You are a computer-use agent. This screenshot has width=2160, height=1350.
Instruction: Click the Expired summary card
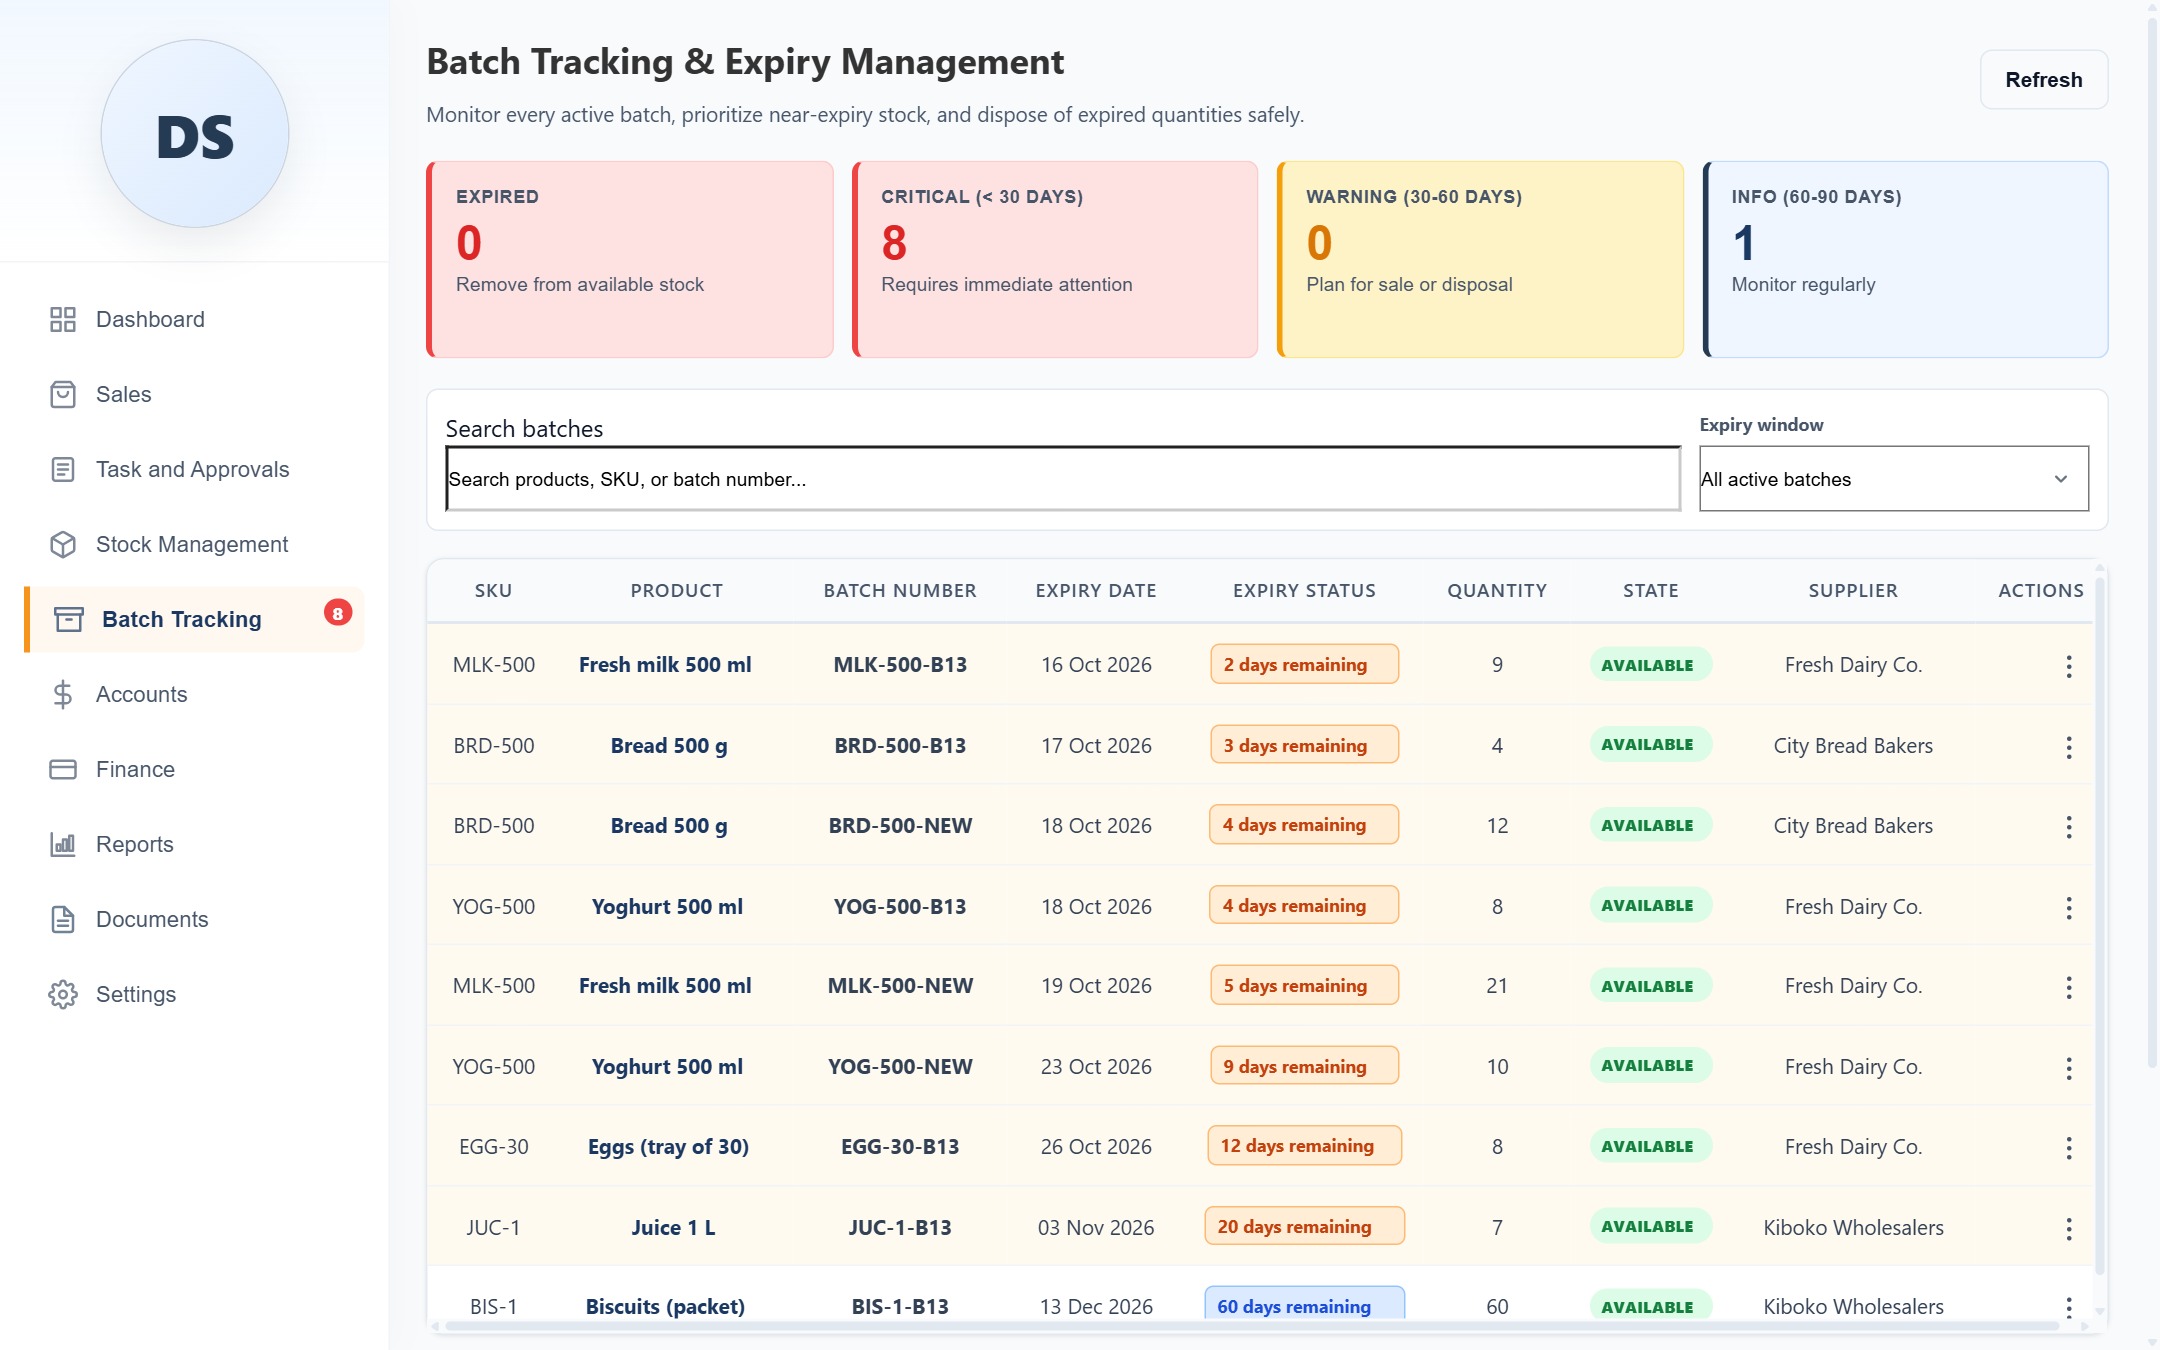click(630, 260)
